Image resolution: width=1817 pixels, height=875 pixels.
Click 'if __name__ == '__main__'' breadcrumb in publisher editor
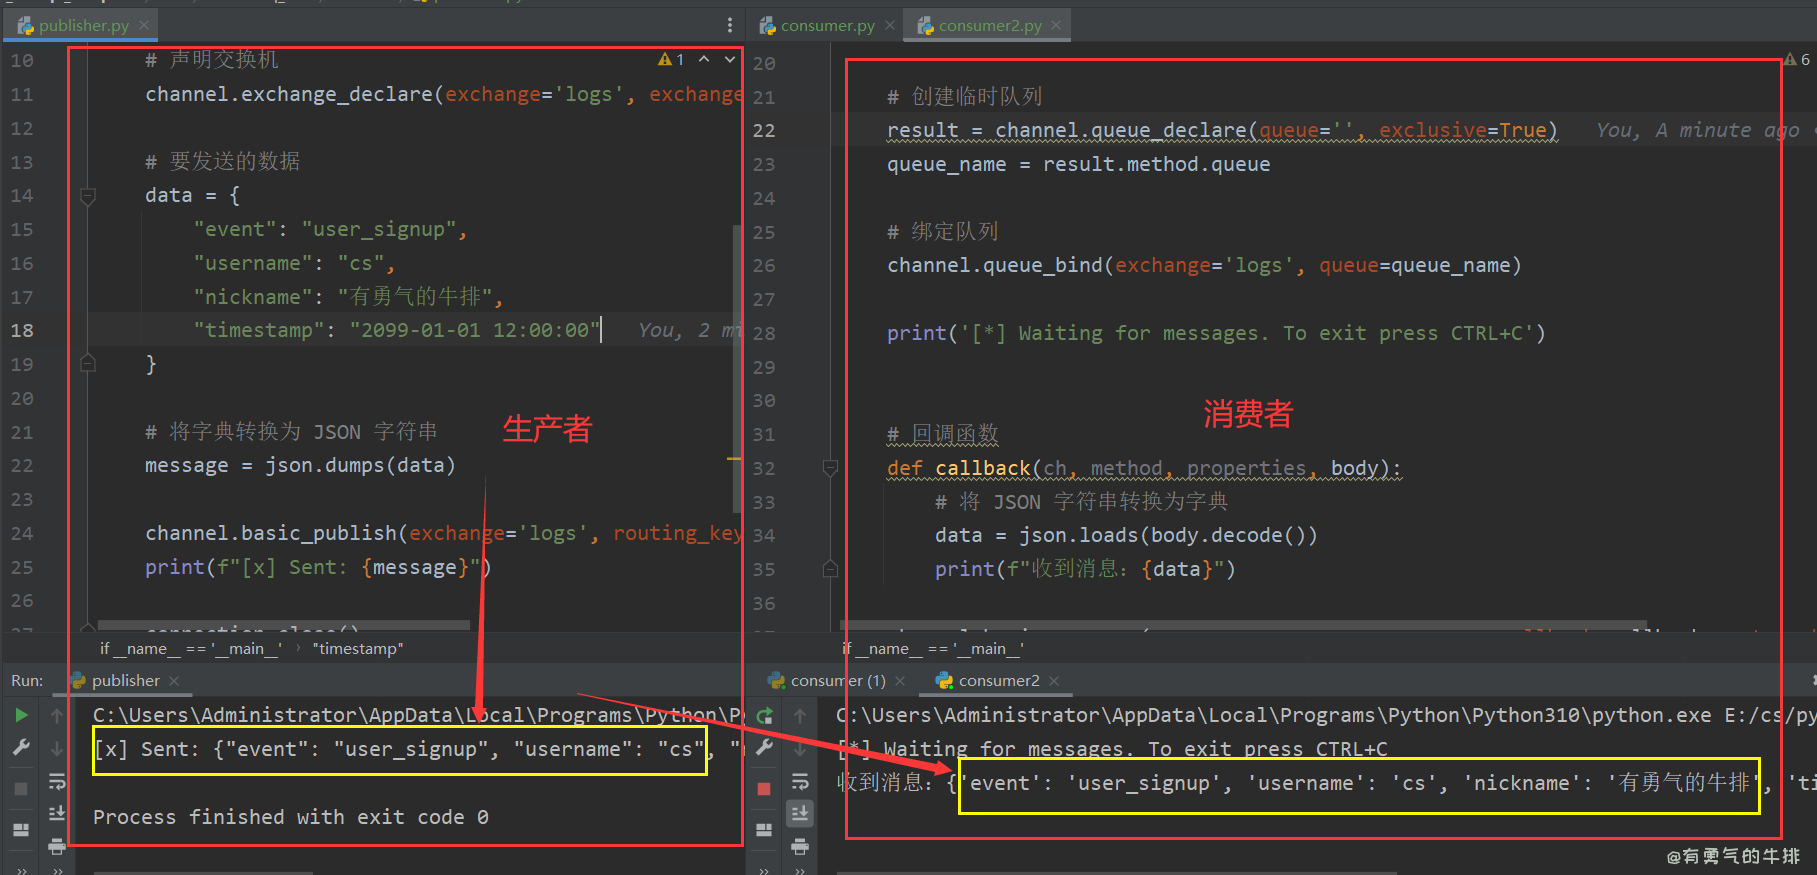tap(191, 648)
